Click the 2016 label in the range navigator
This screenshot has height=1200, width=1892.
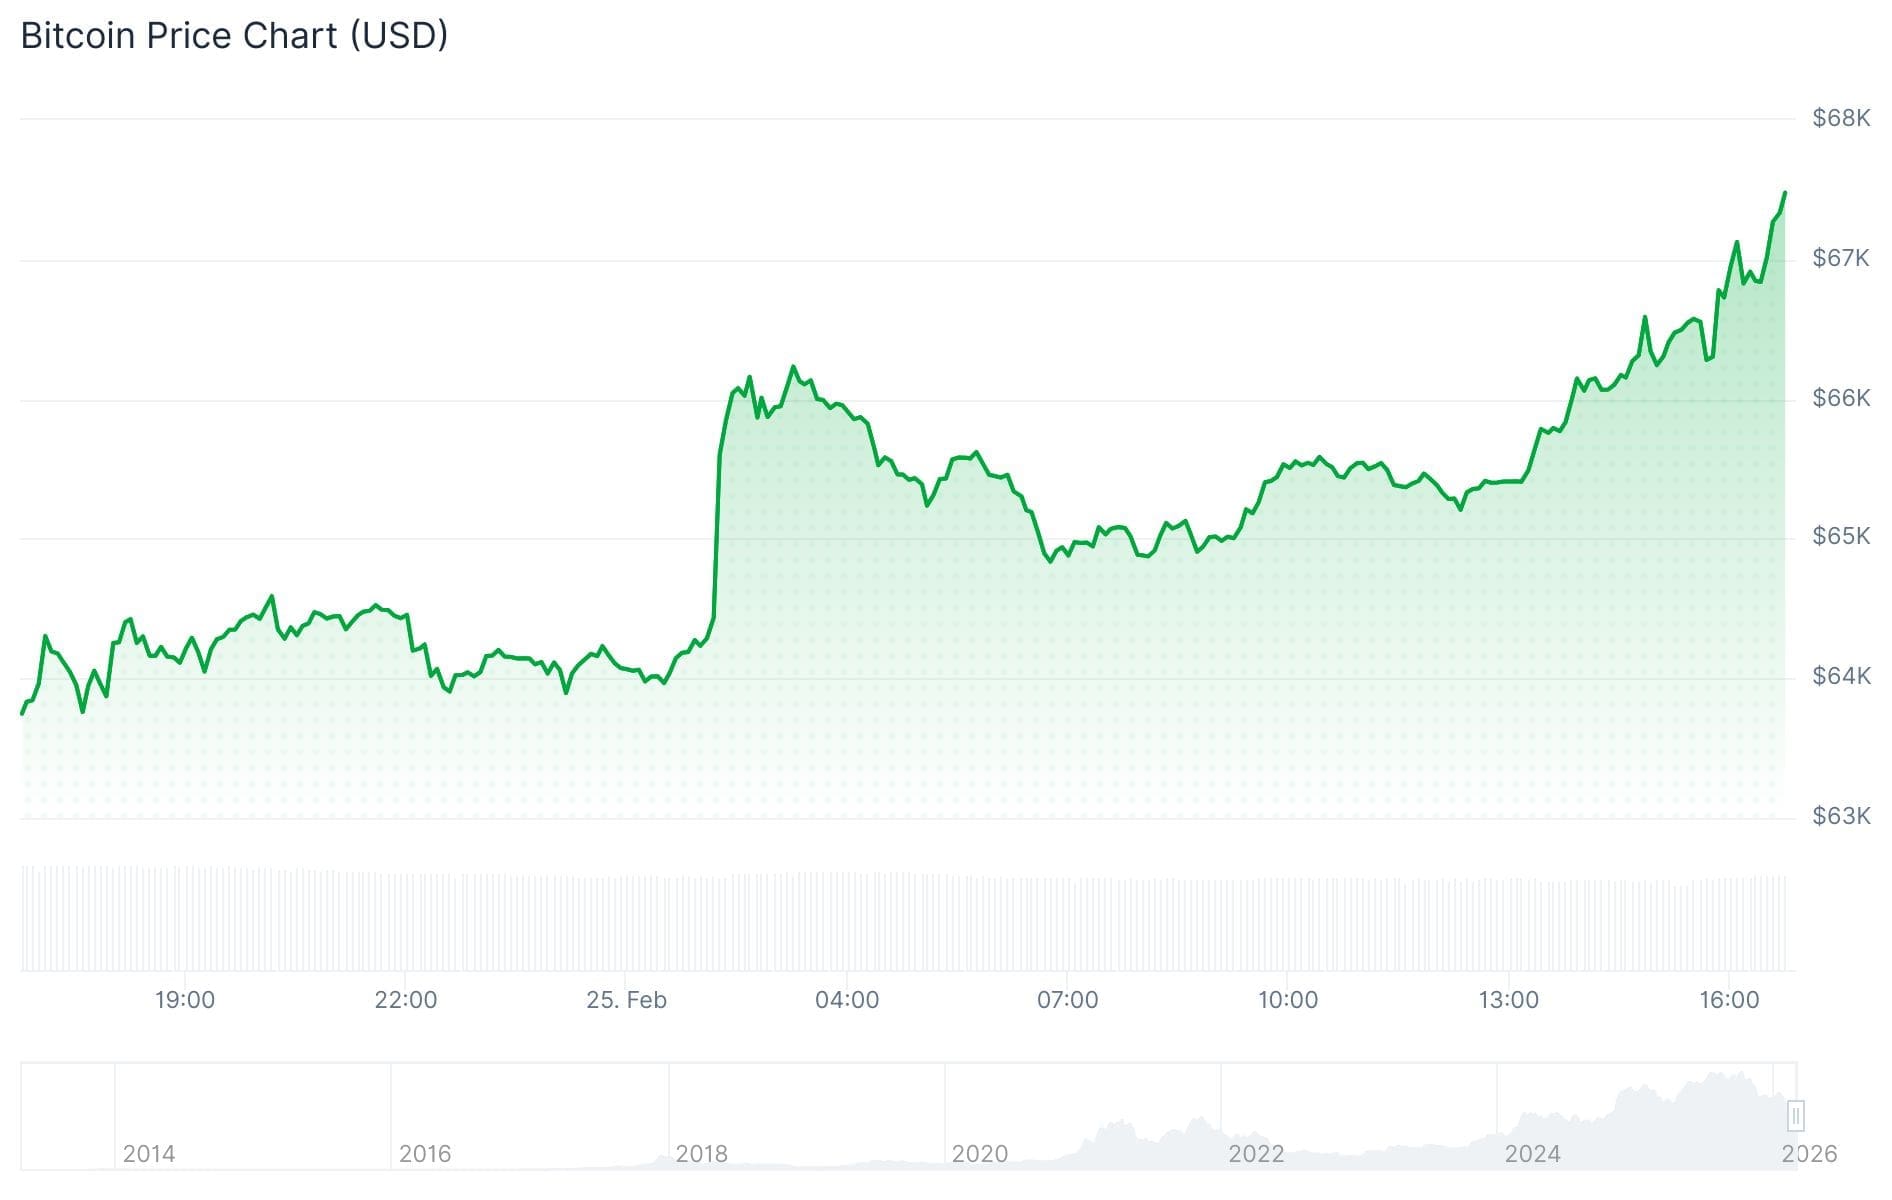[425, 1154]
